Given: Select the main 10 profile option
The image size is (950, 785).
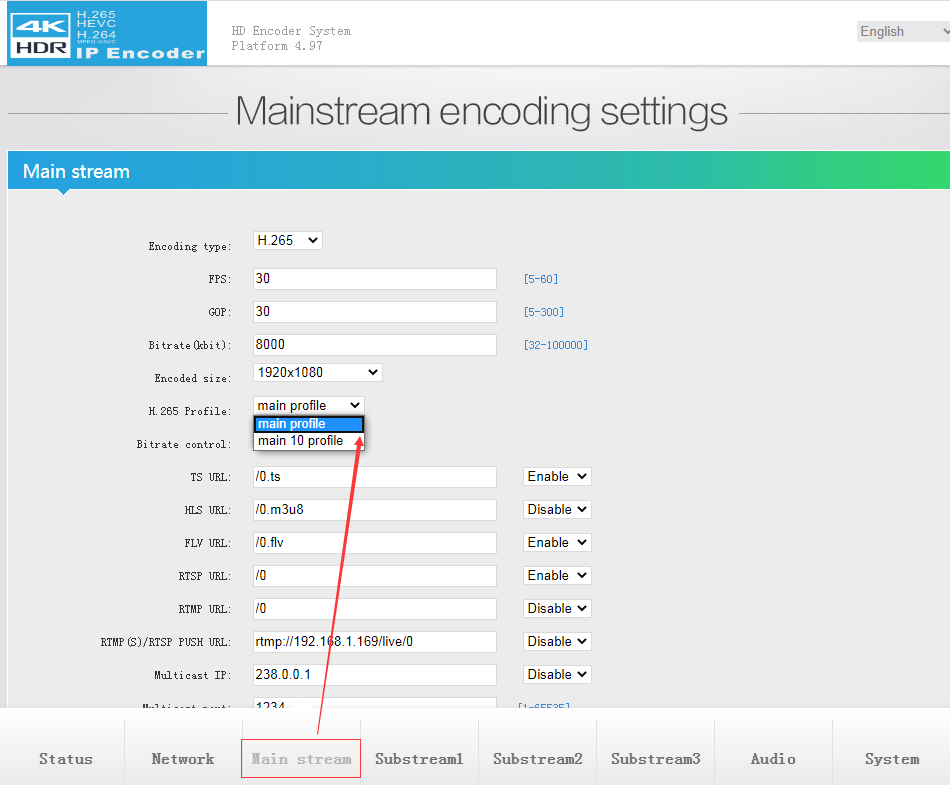Looking at the screenshot, I should (301, 441).
